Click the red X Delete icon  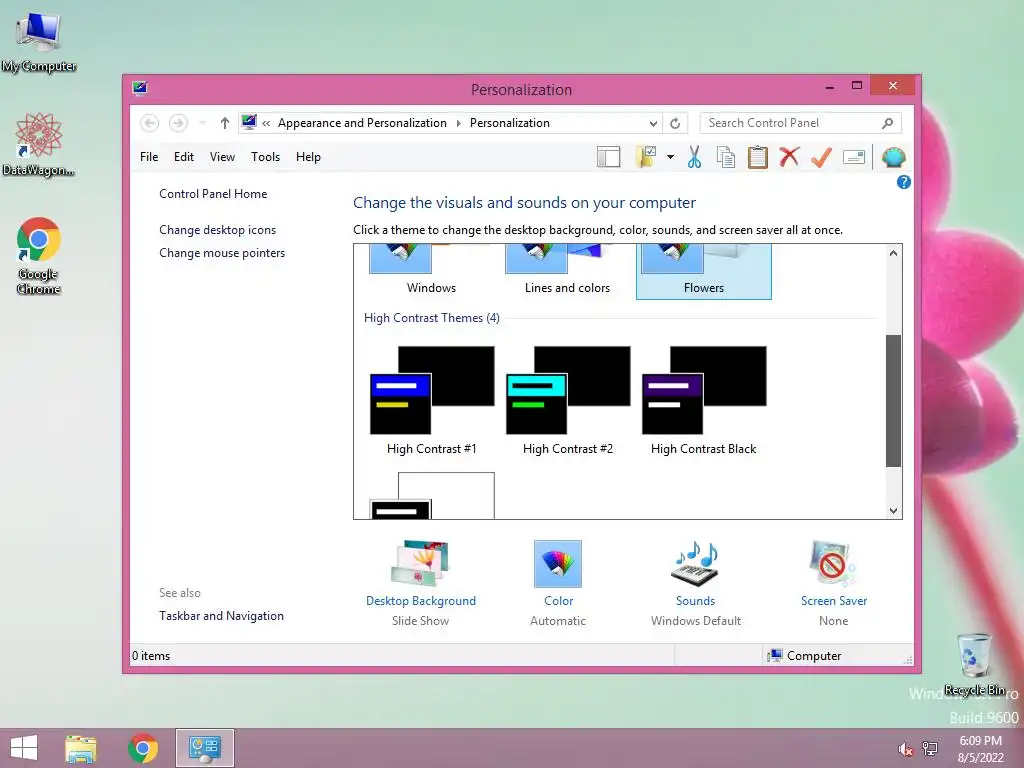coord(789,157)
